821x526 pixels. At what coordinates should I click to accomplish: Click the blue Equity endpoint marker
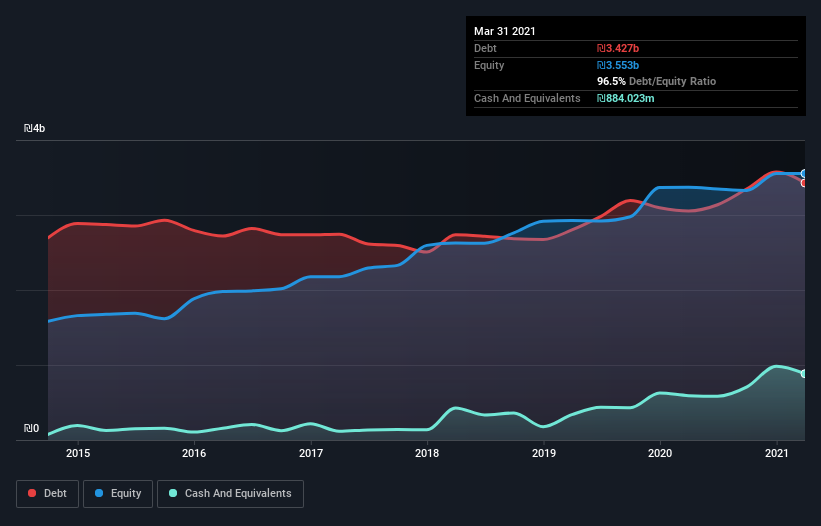tap(804, 173)
